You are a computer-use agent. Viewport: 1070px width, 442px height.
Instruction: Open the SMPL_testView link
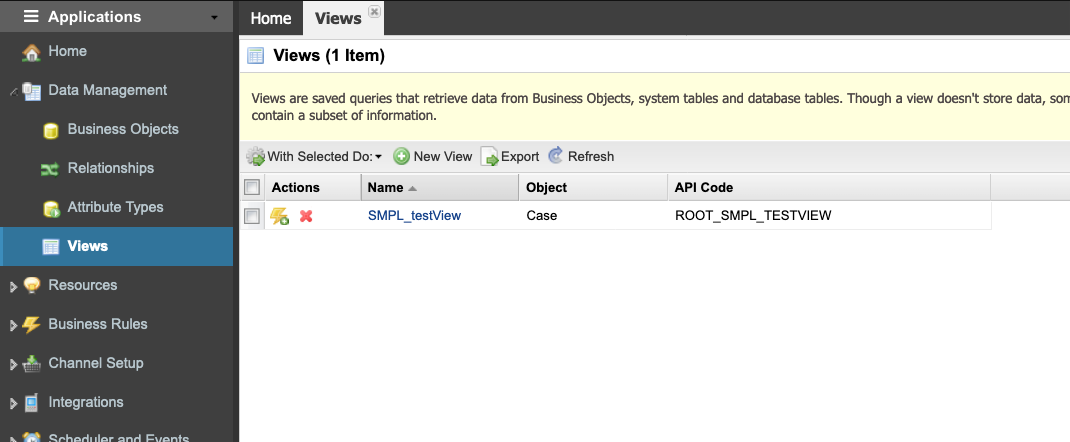point(414,216)
